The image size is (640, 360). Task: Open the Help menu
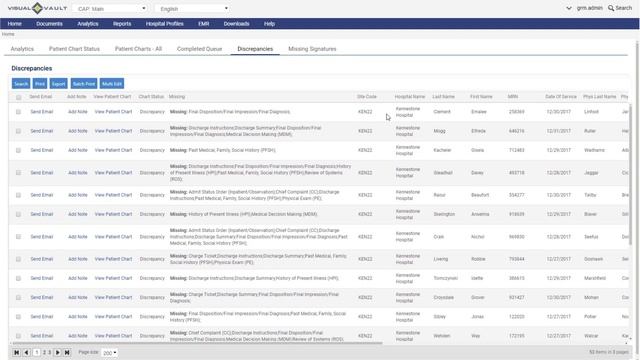(269, 24)
